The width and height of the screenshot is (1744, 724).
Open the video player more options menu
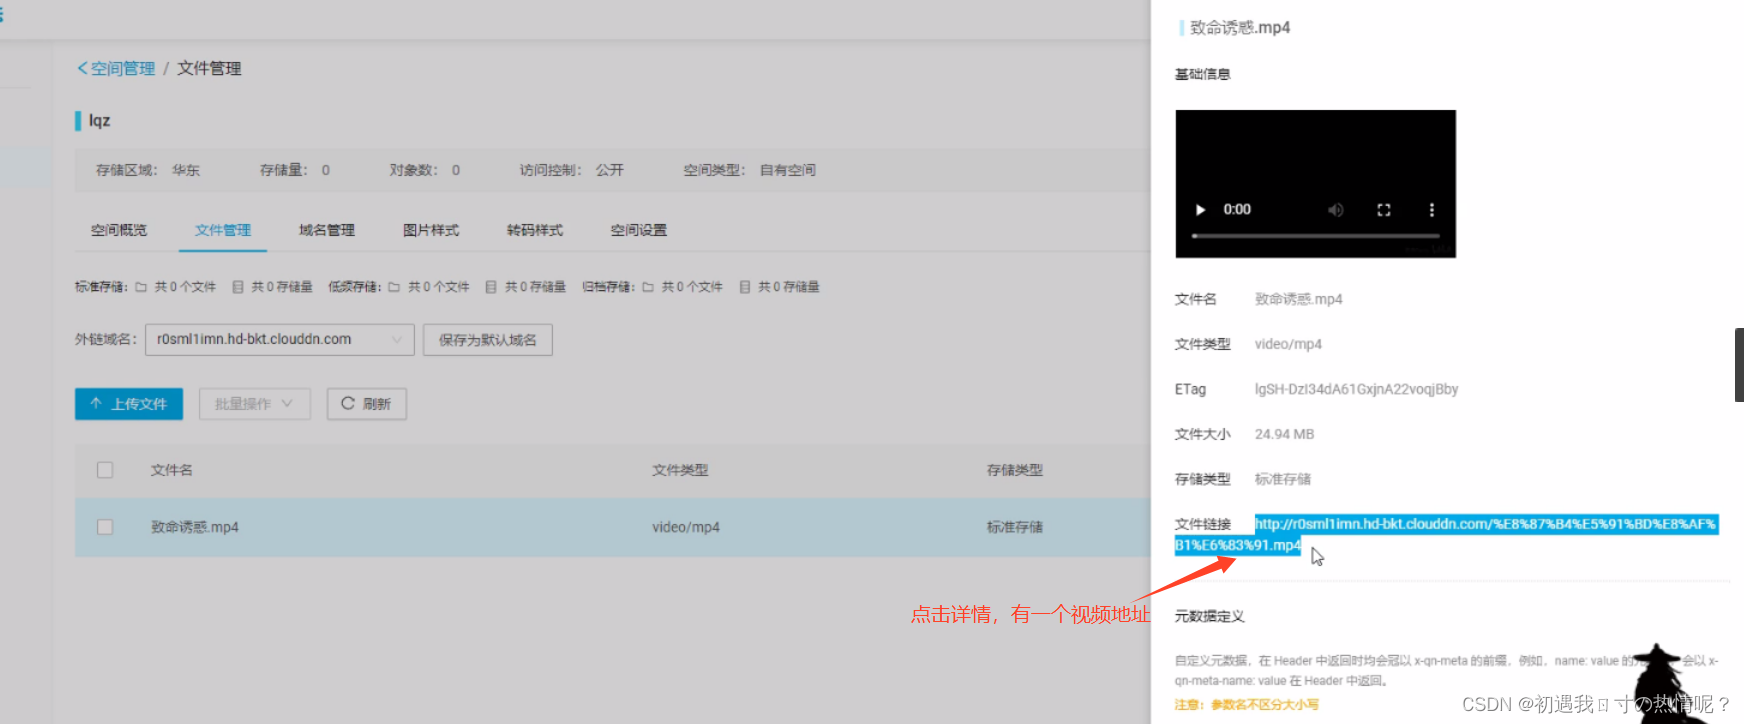point(1432,210)
